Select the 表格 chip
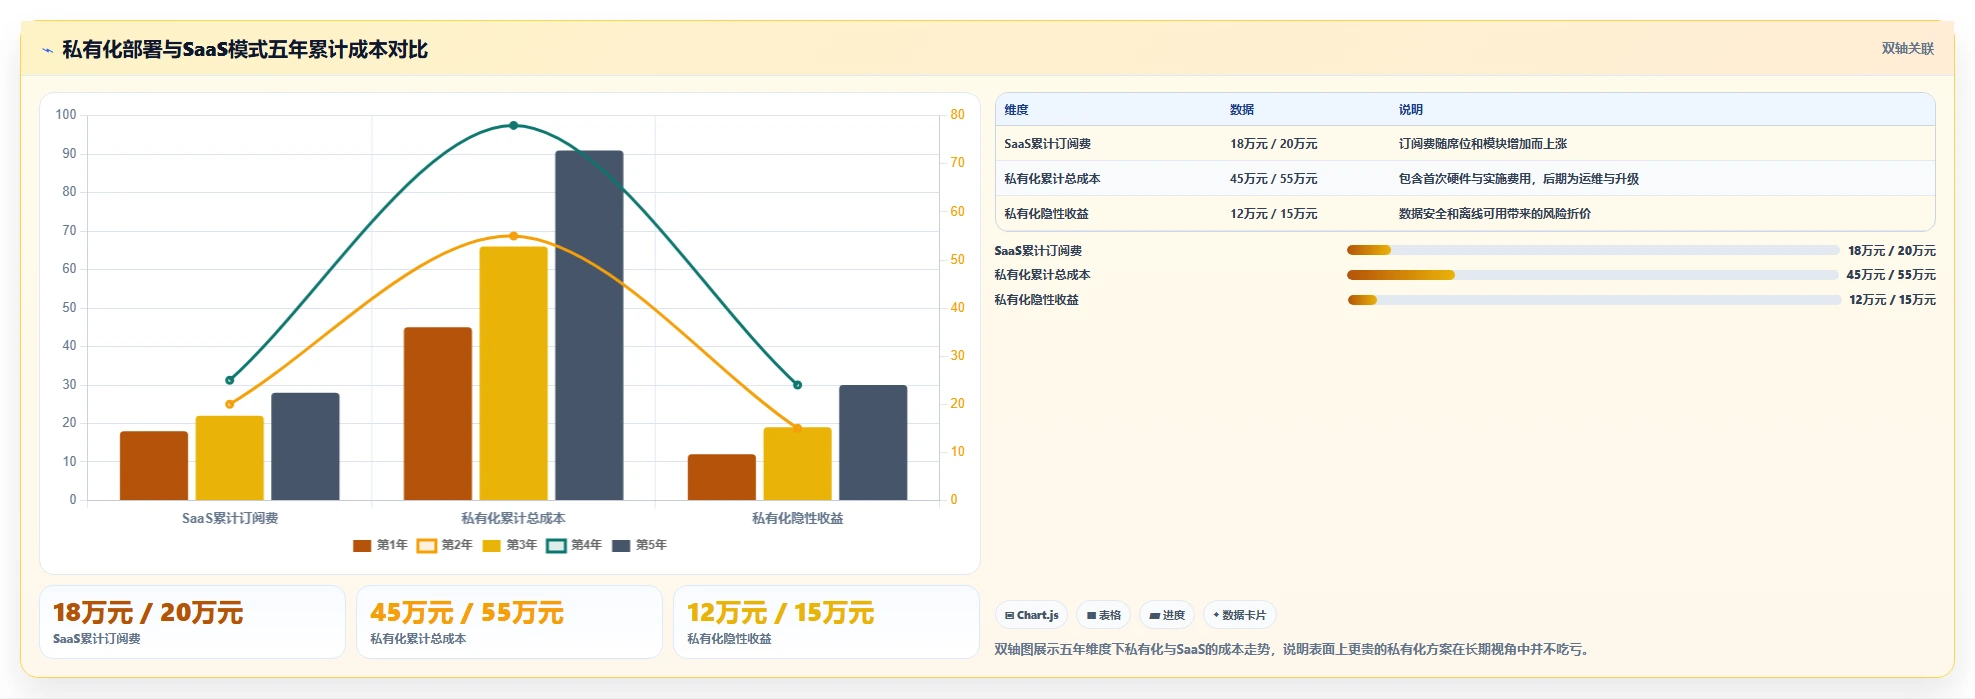This screenshot has height=699, width=1975. (1103, 615)
